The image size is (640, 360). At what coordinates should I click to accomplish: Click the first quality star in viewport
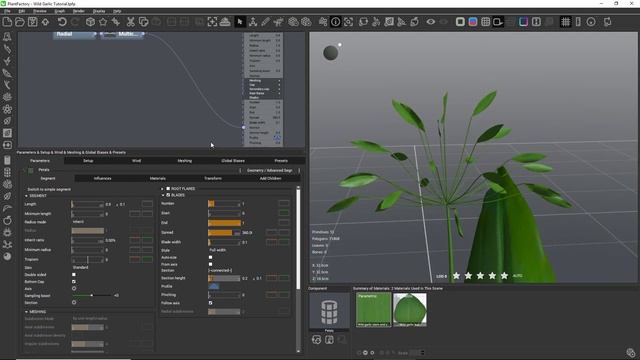[x=456, y=276]
